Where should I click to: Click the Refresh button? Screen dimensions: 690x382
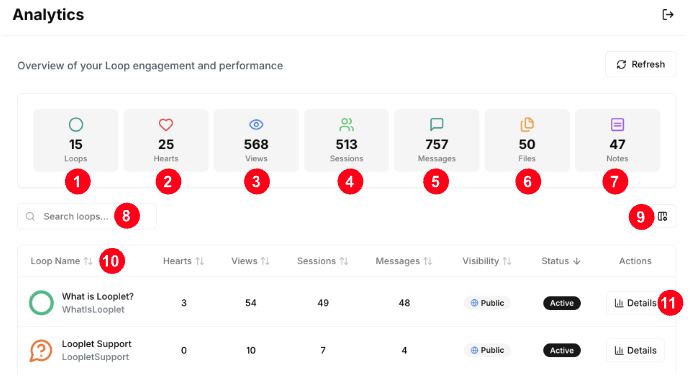click(x=640, y=64)
